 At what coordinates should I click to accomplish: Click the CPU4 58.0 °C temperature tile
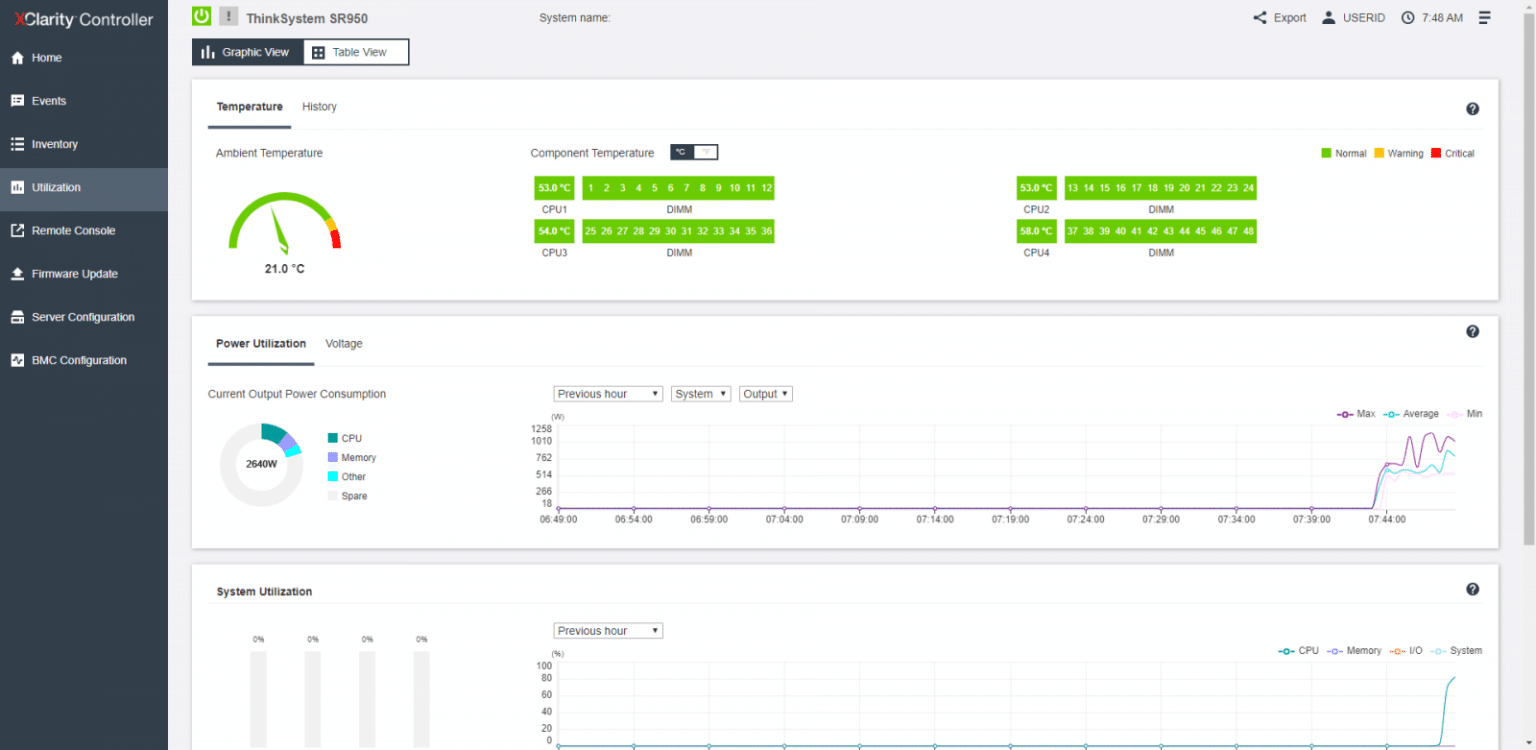tap(1037, 231)
